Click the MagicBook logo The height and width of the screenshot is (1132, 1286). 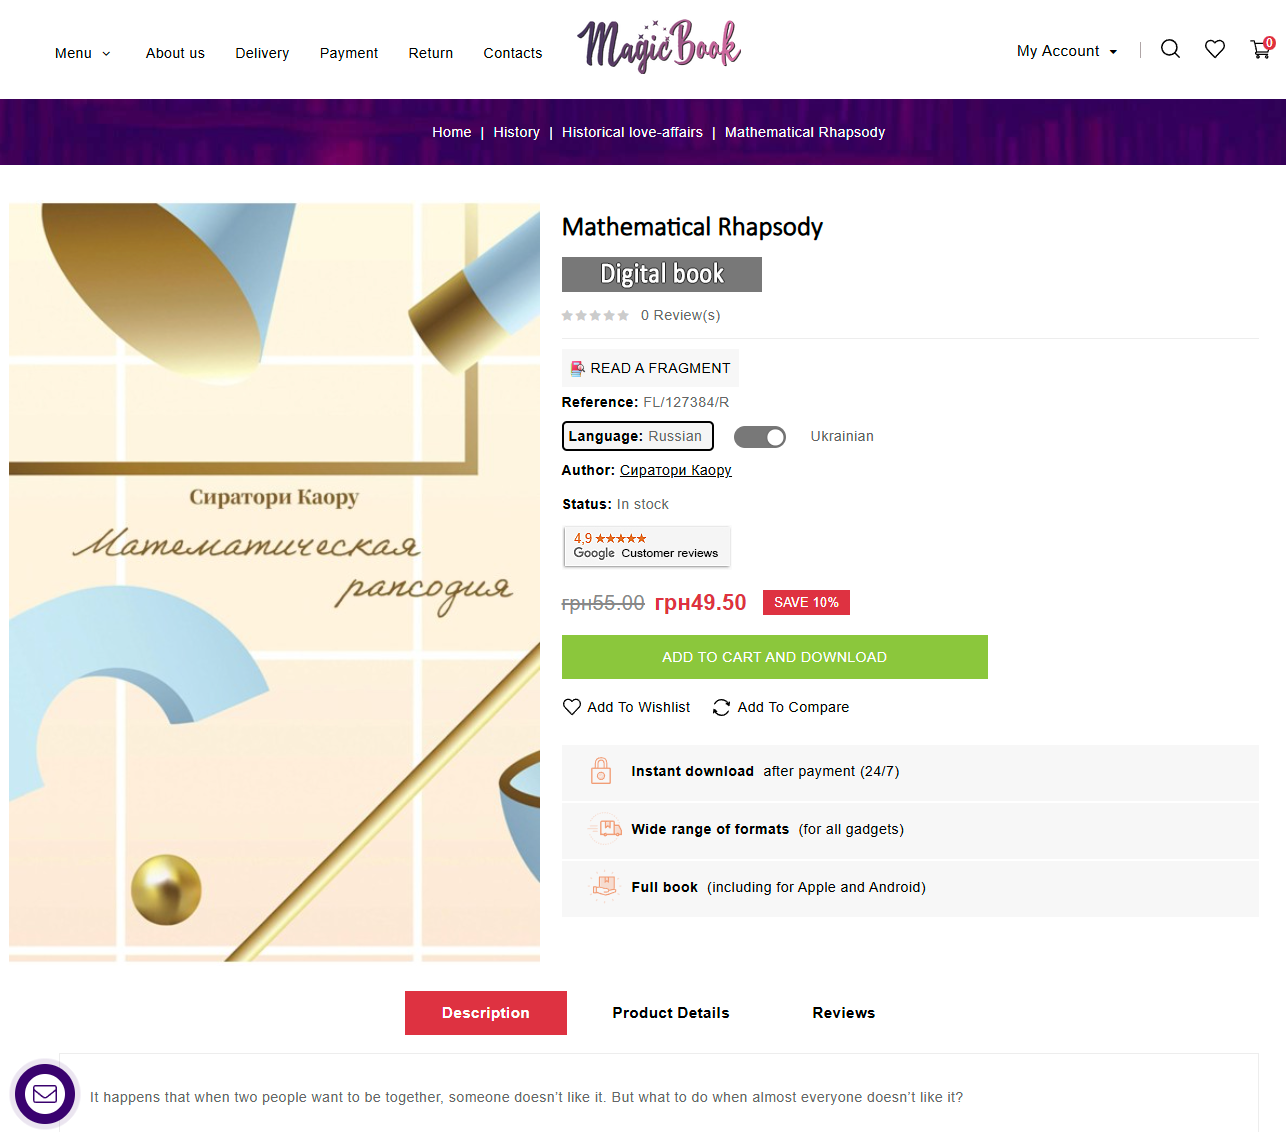point(659,46)
